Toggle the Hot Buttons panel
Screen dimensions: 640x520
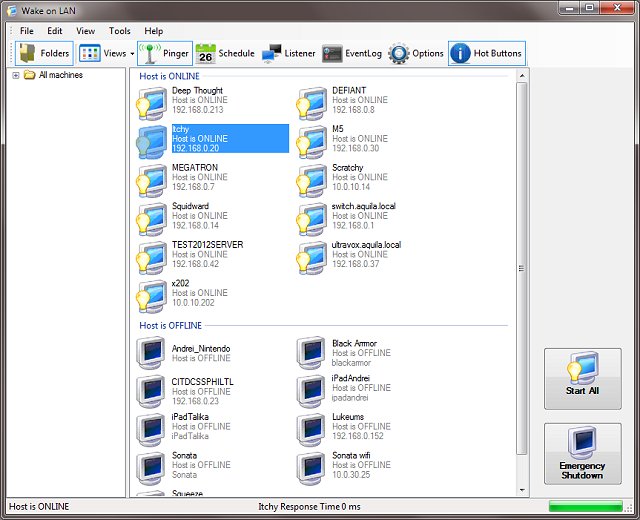pyautogui.click(x=487, y=53)
